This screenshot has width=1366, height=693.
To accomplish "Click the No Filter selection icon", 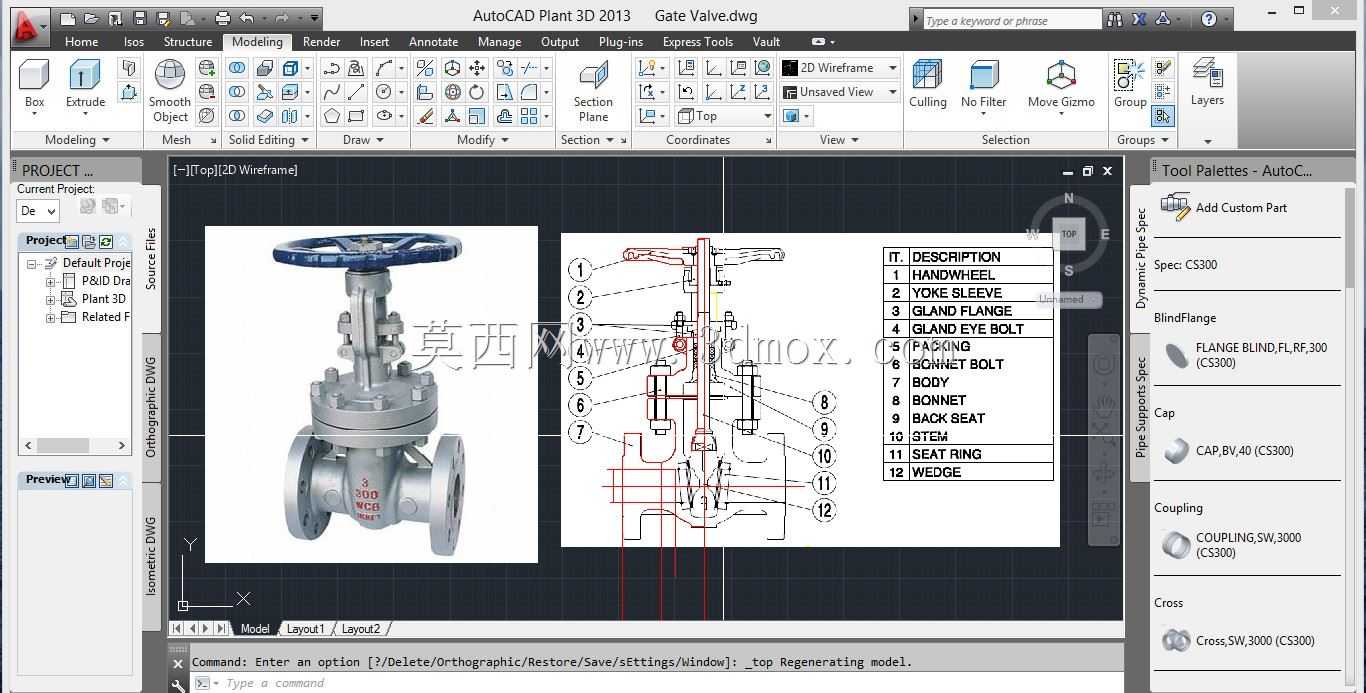I will click(x=983, y=84).
